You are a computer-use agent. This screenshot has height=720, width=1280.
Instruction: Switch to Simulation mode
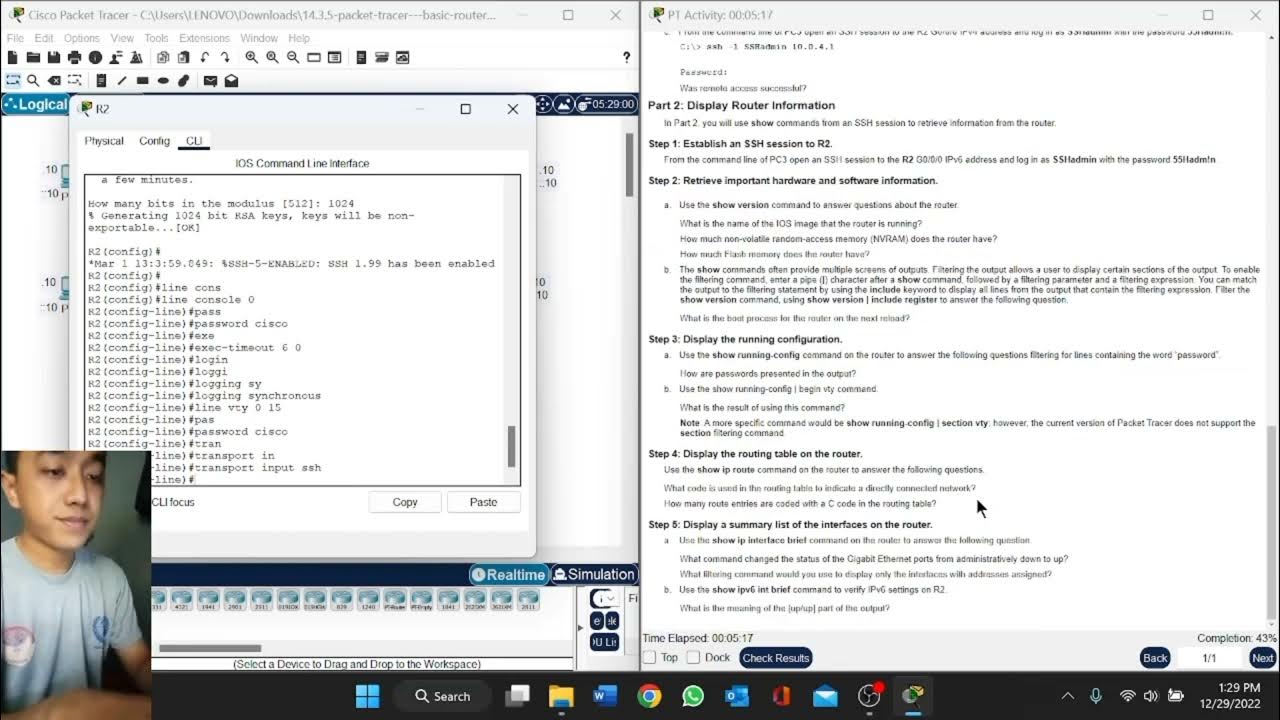(594, 574)
